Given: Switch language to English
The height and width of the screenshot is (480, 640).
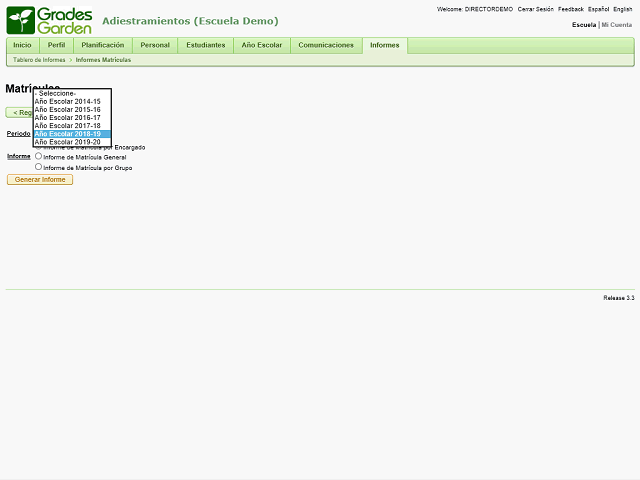Looking at the screenshot, I should (x=622, y=9).
